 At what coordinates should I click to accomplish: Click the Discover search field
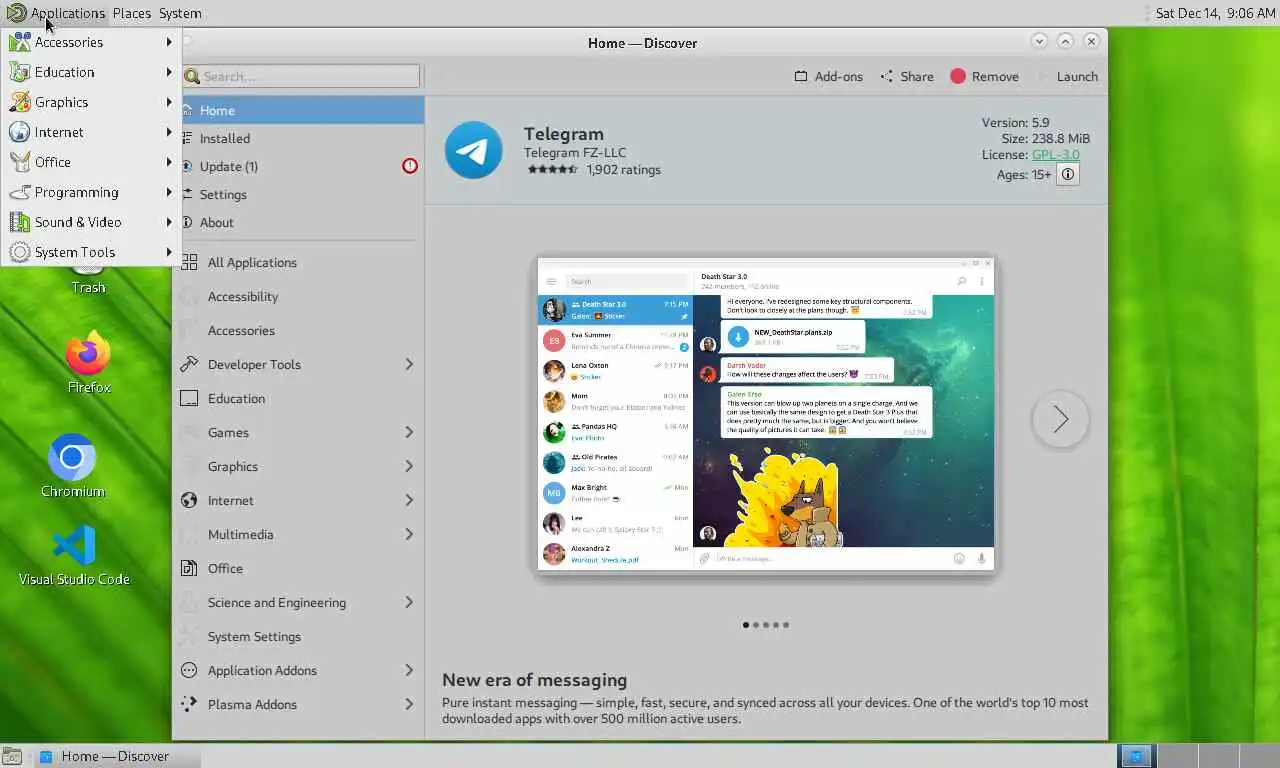pos(301,76)
